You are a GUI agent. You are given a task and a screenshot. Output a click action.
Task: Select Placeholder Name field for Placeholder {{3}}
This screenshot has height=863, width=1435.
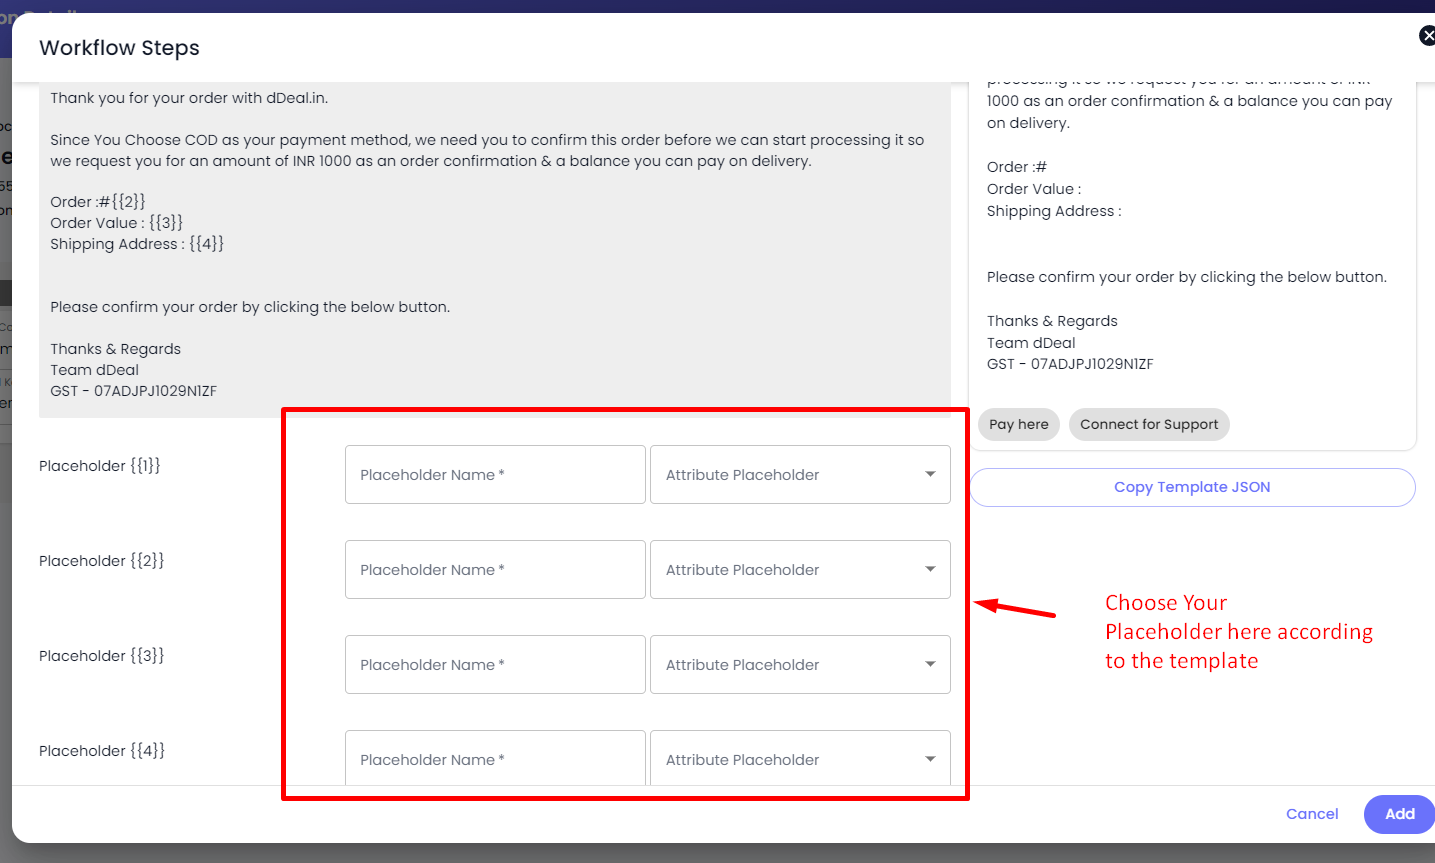coord(495,665)
